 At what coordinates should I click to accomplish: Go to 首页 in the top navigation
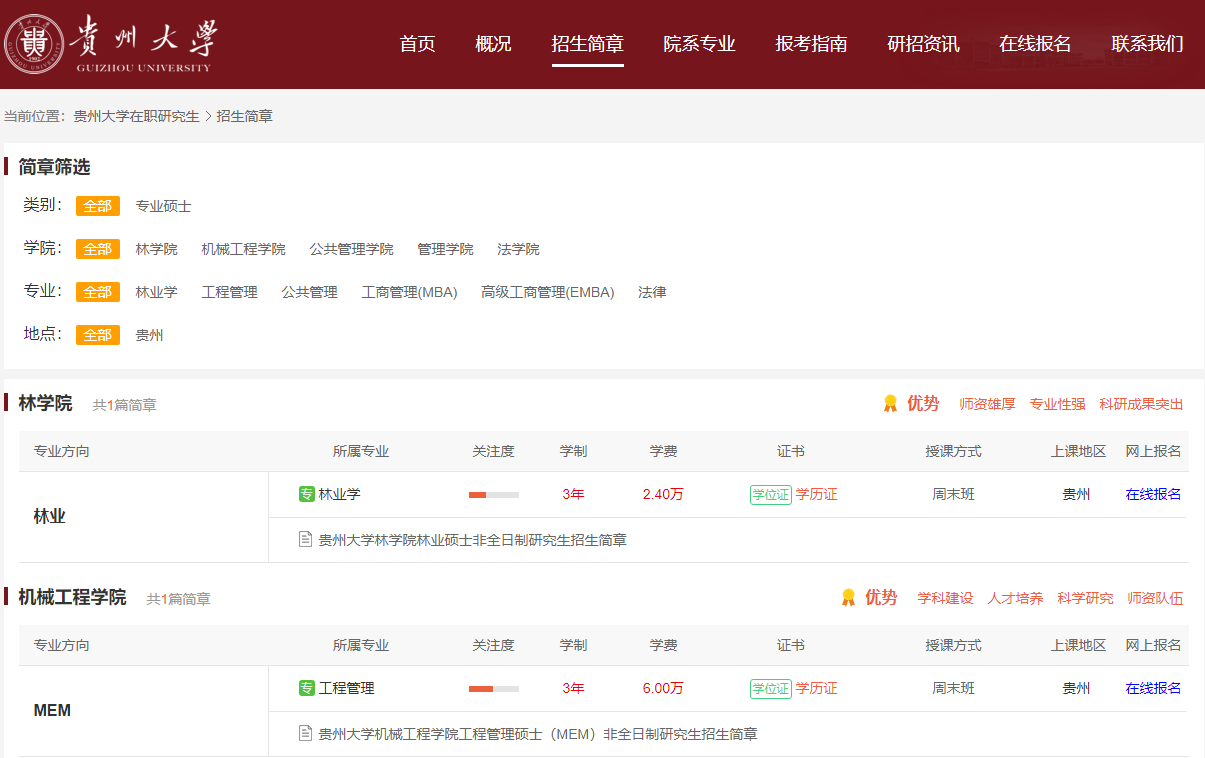point(417,44)
